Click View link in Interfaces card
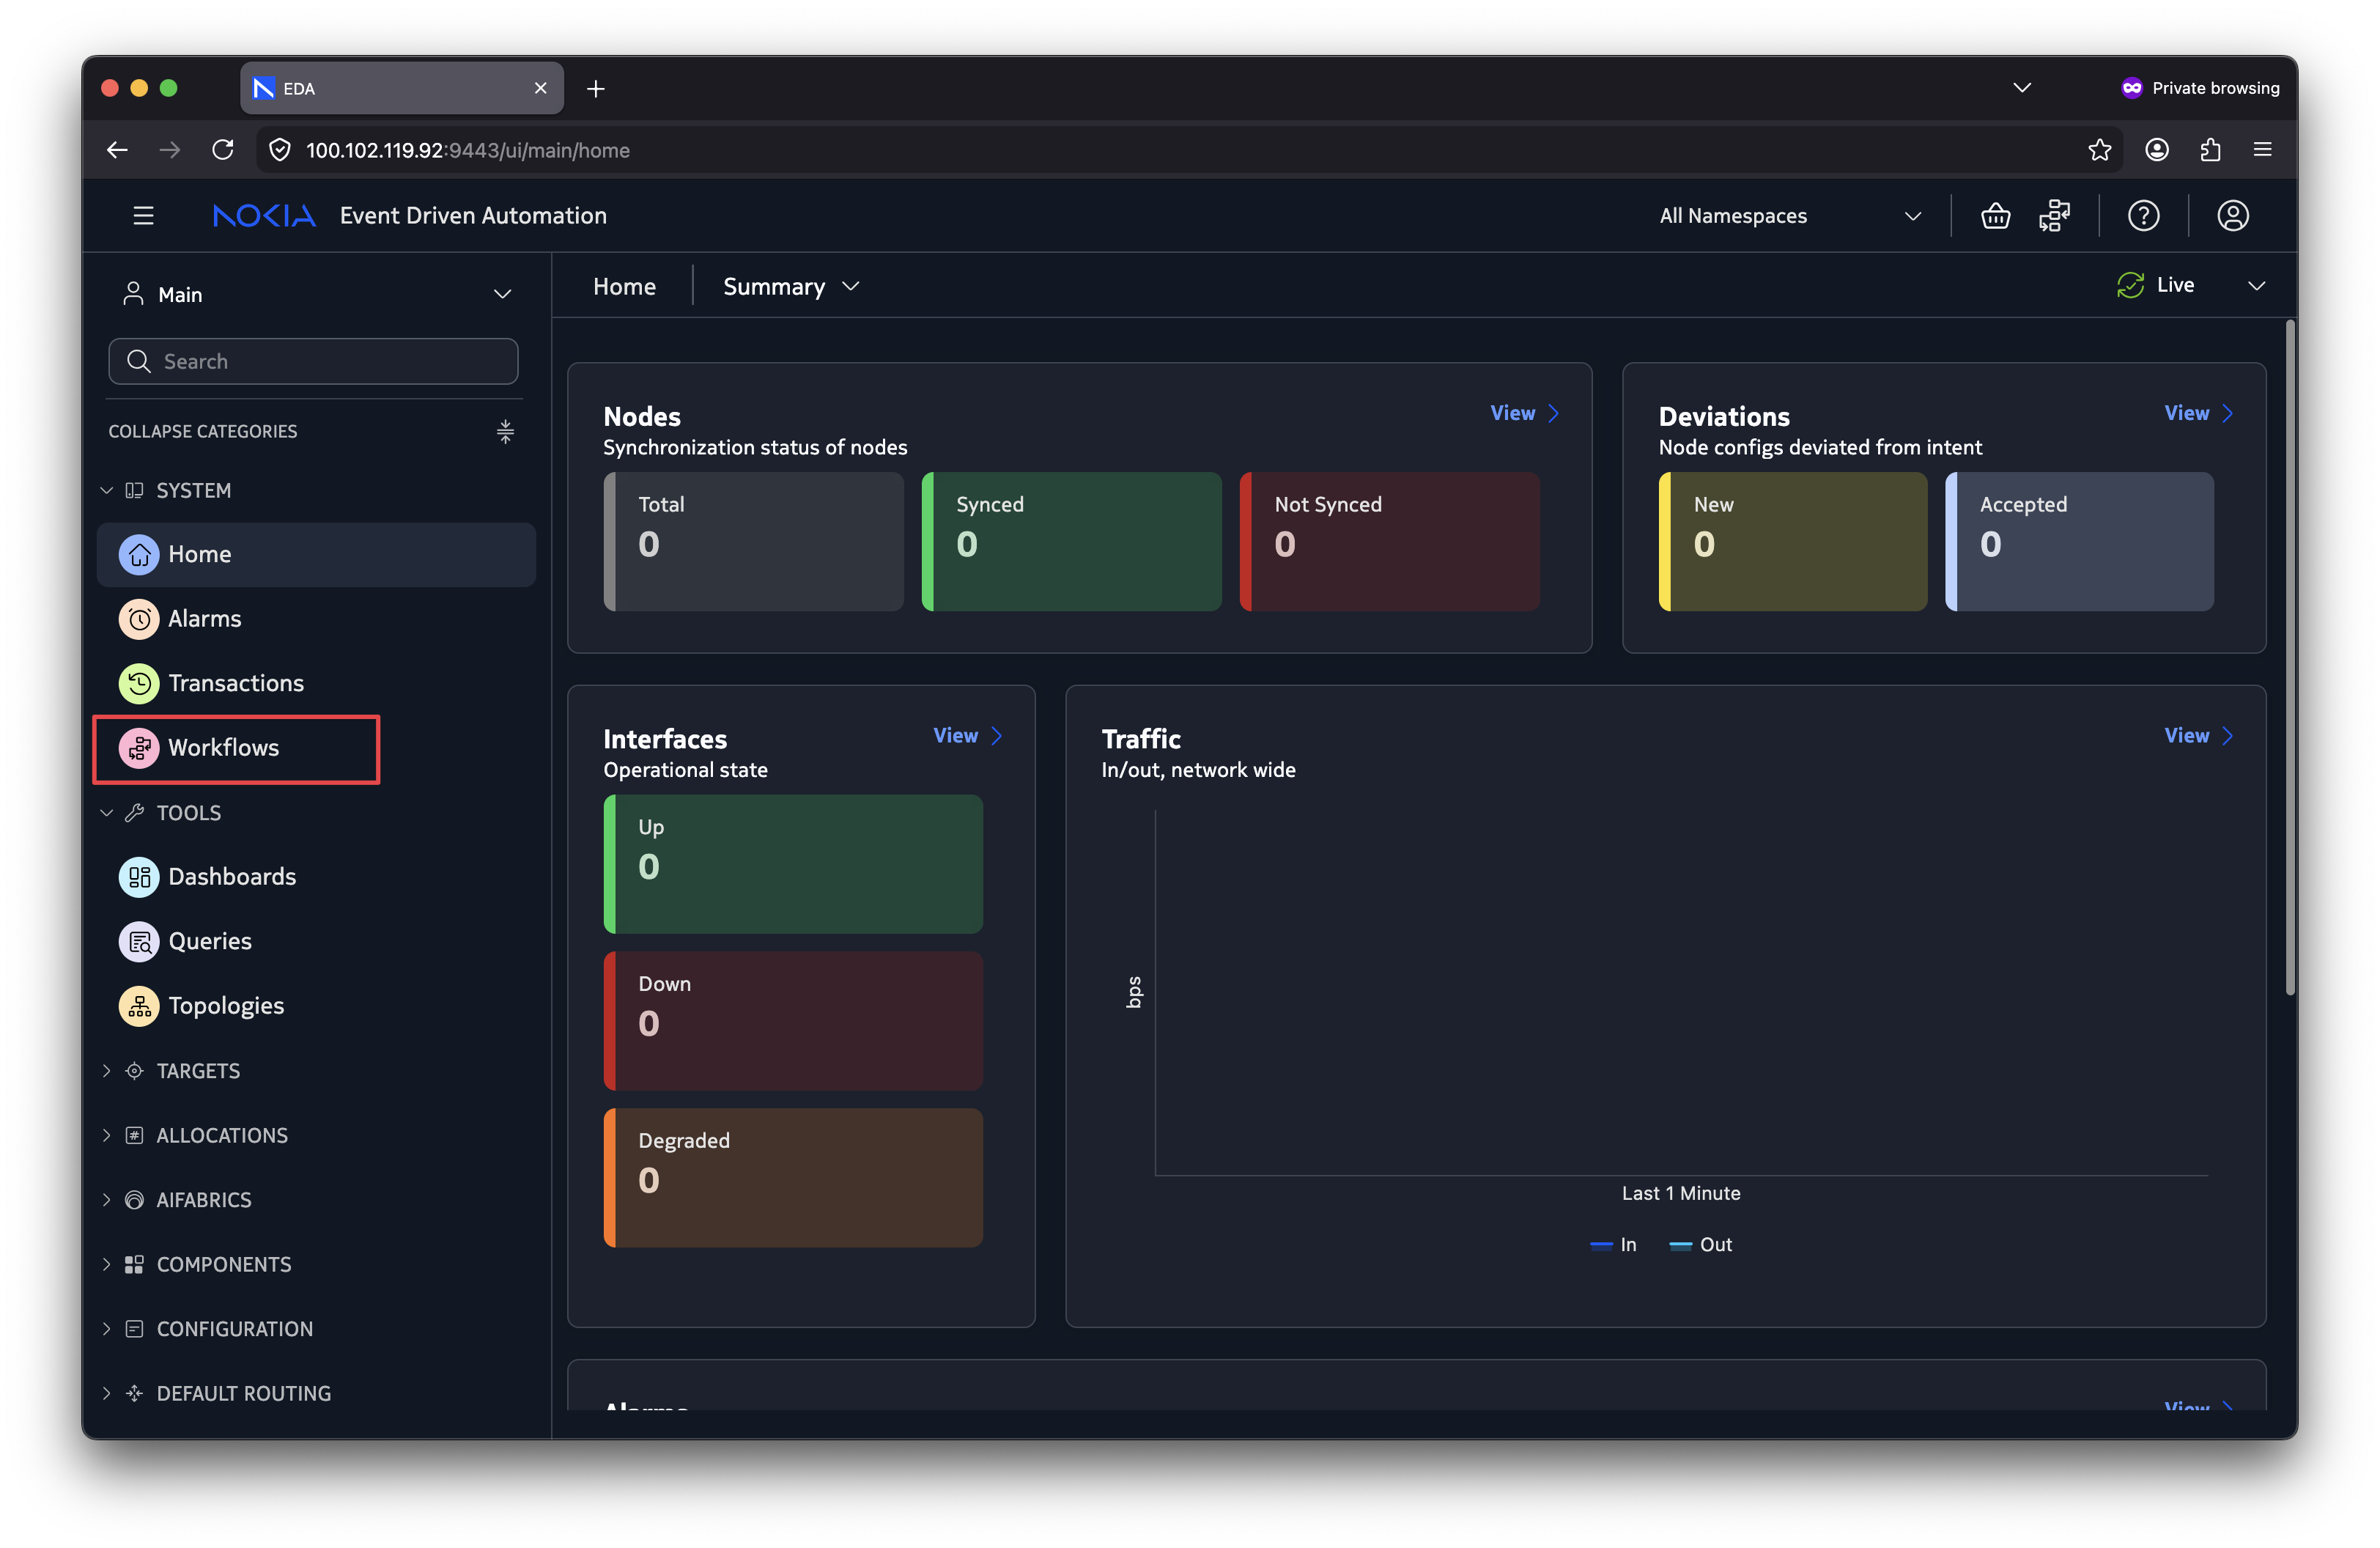 pos(967,736)
